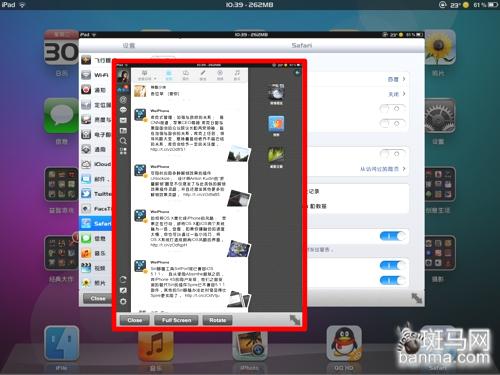This screenshot has width=500, height=375.
Task: Select the music note icon in Weibo top bar
Action: point(237,75)
